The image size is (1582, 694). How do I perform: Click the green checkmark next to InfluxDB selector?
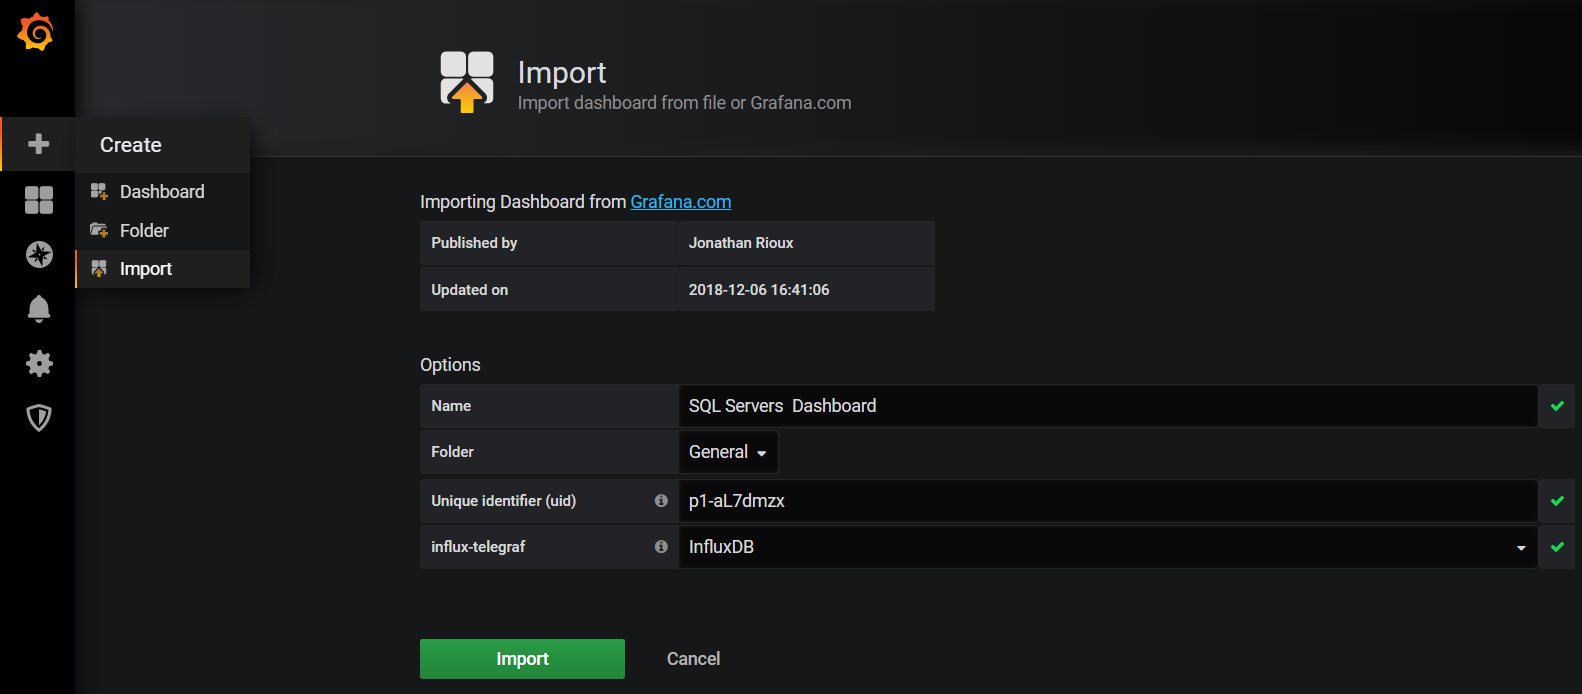1557,547
